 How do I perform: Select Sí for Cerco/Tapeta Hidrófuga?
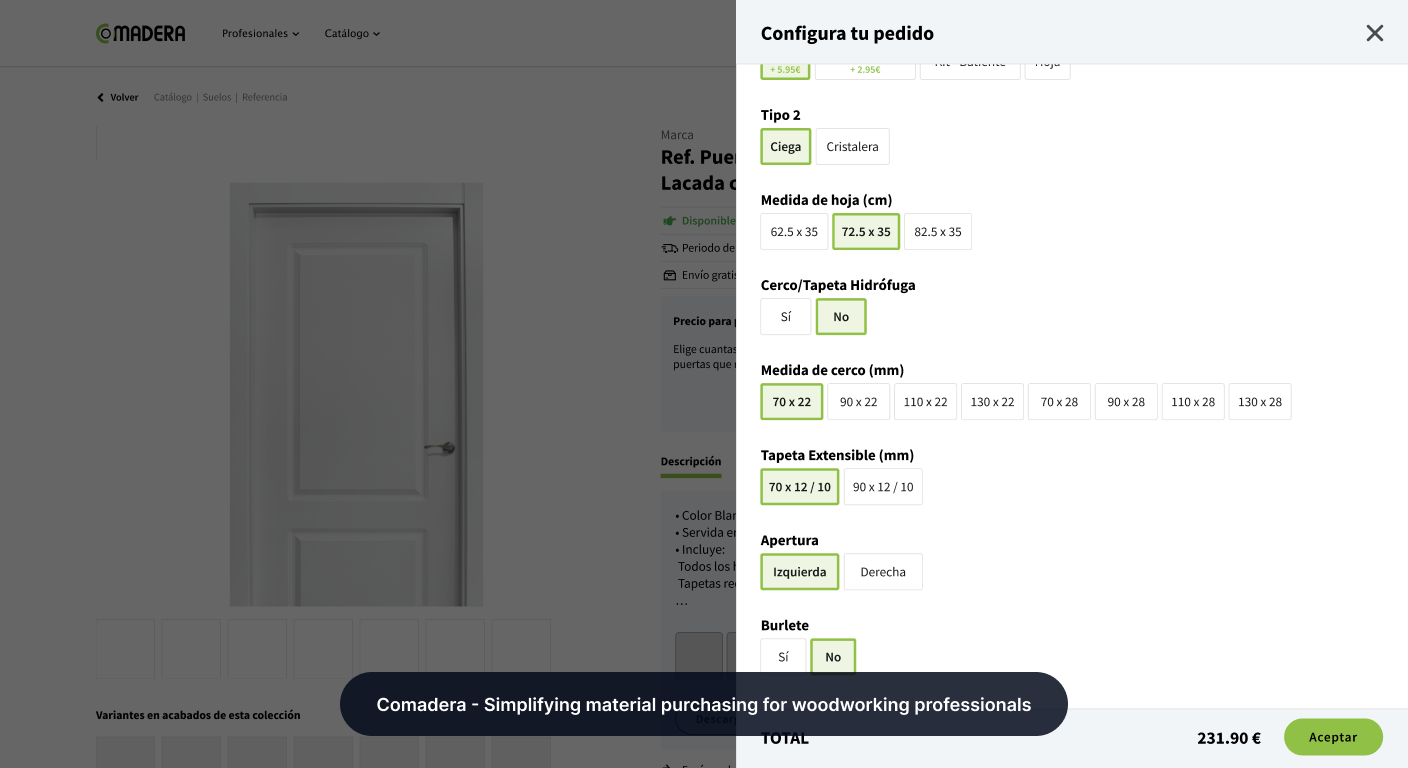point(785,317)
